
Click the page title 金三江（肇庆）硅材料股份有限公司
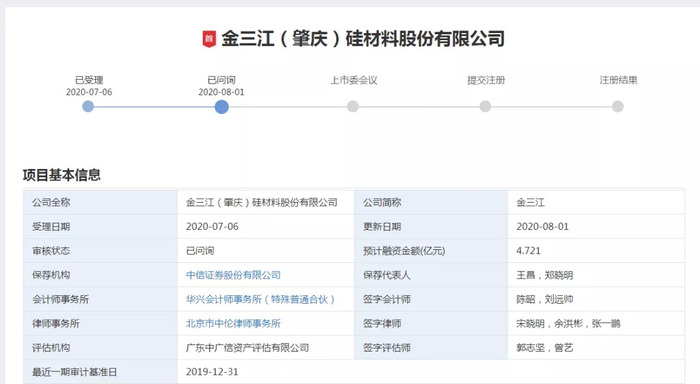click(x=363, y=39)
